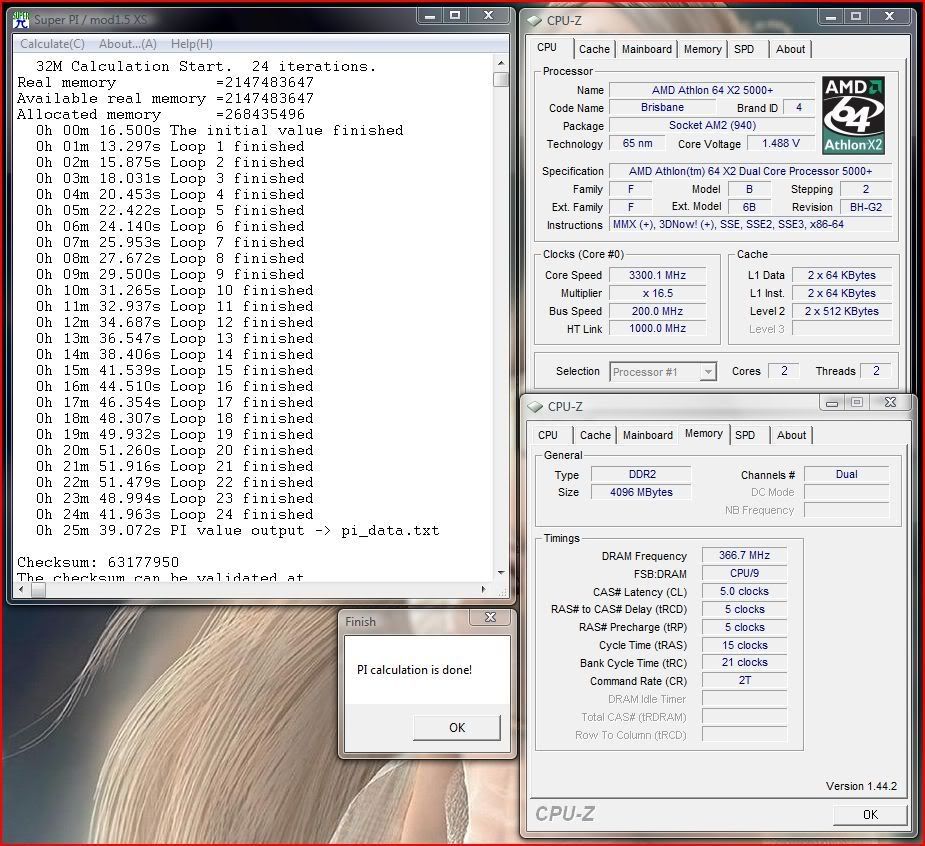Open the About...(A) menu in Super PI
925x846 pixels.
[x=128, y=44]
